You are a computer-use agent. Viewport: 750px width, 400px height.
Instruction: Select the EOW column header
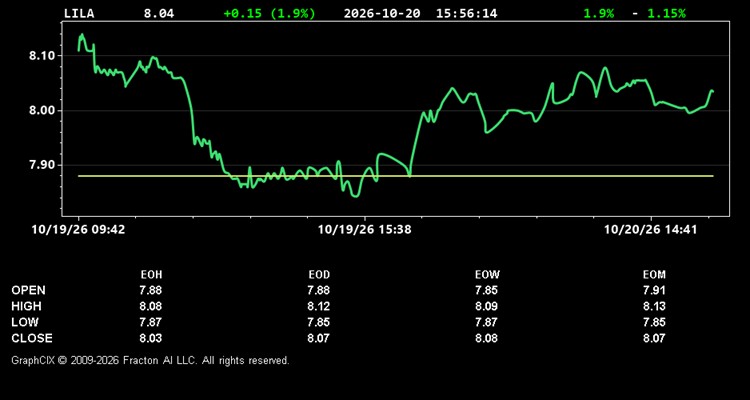click(487, 275)
